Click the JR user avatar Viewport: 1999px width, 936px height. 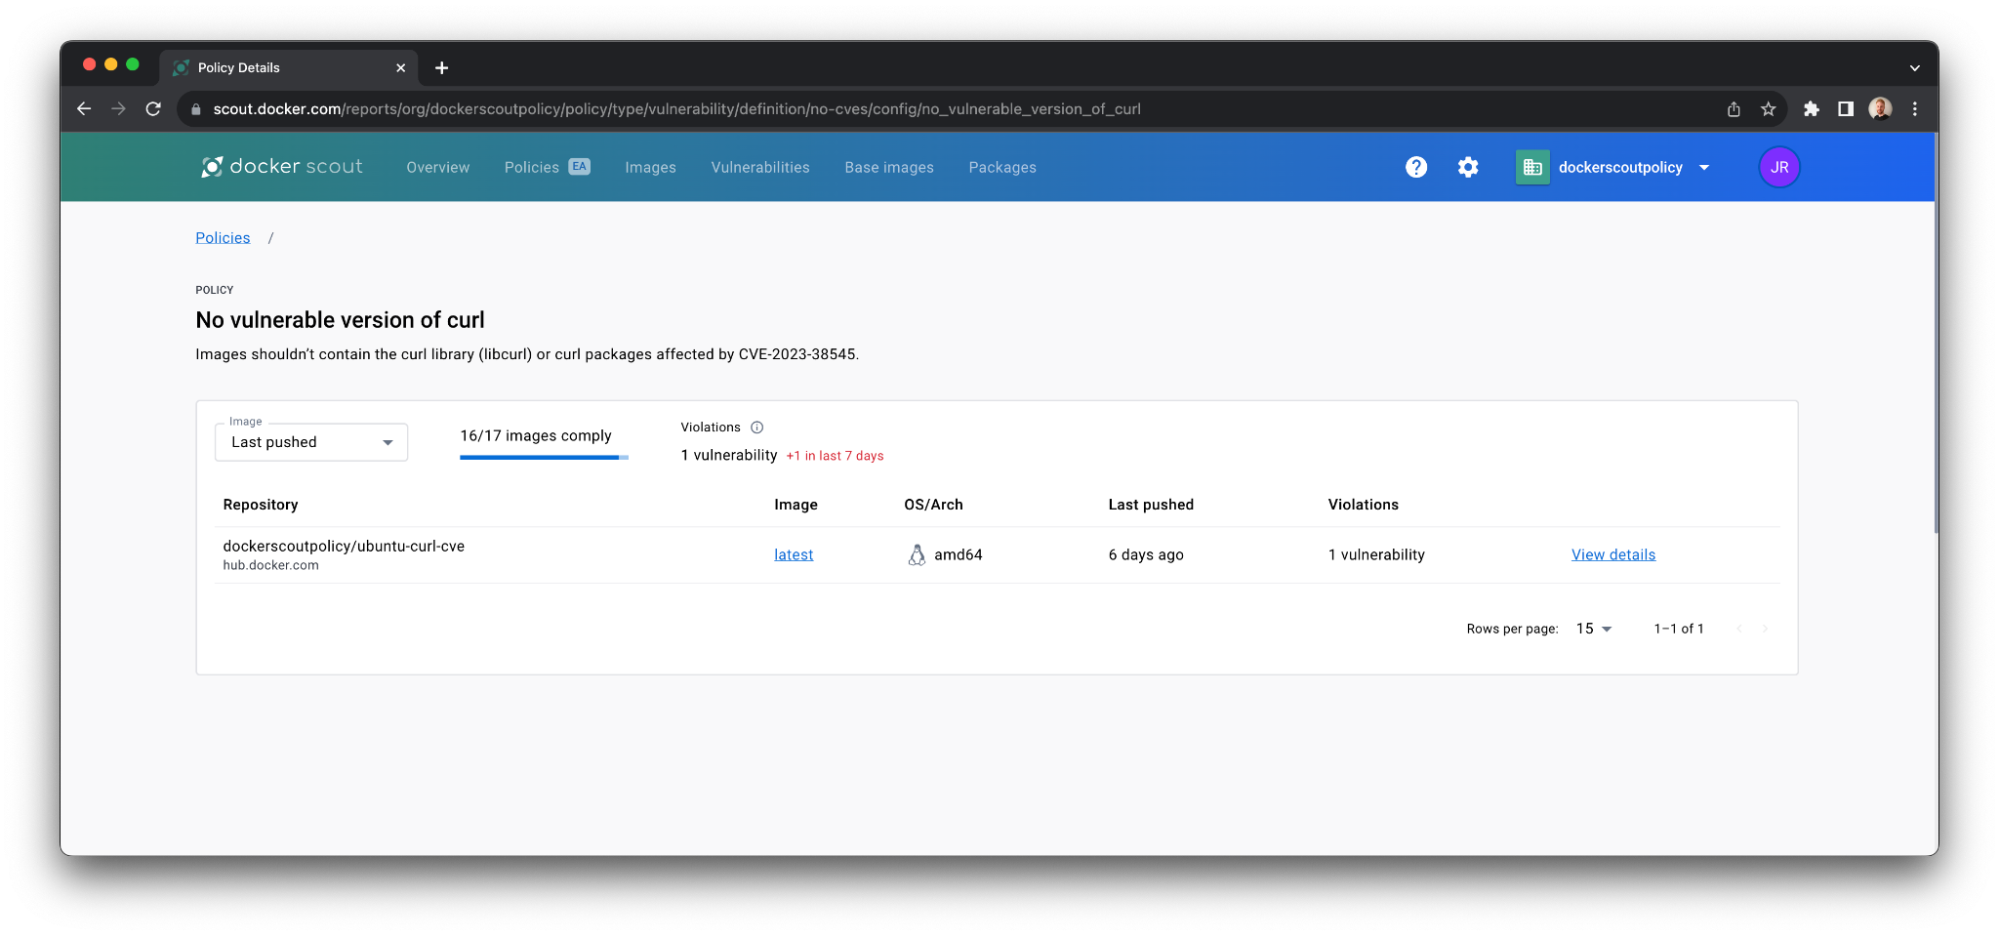(1778, 167)
